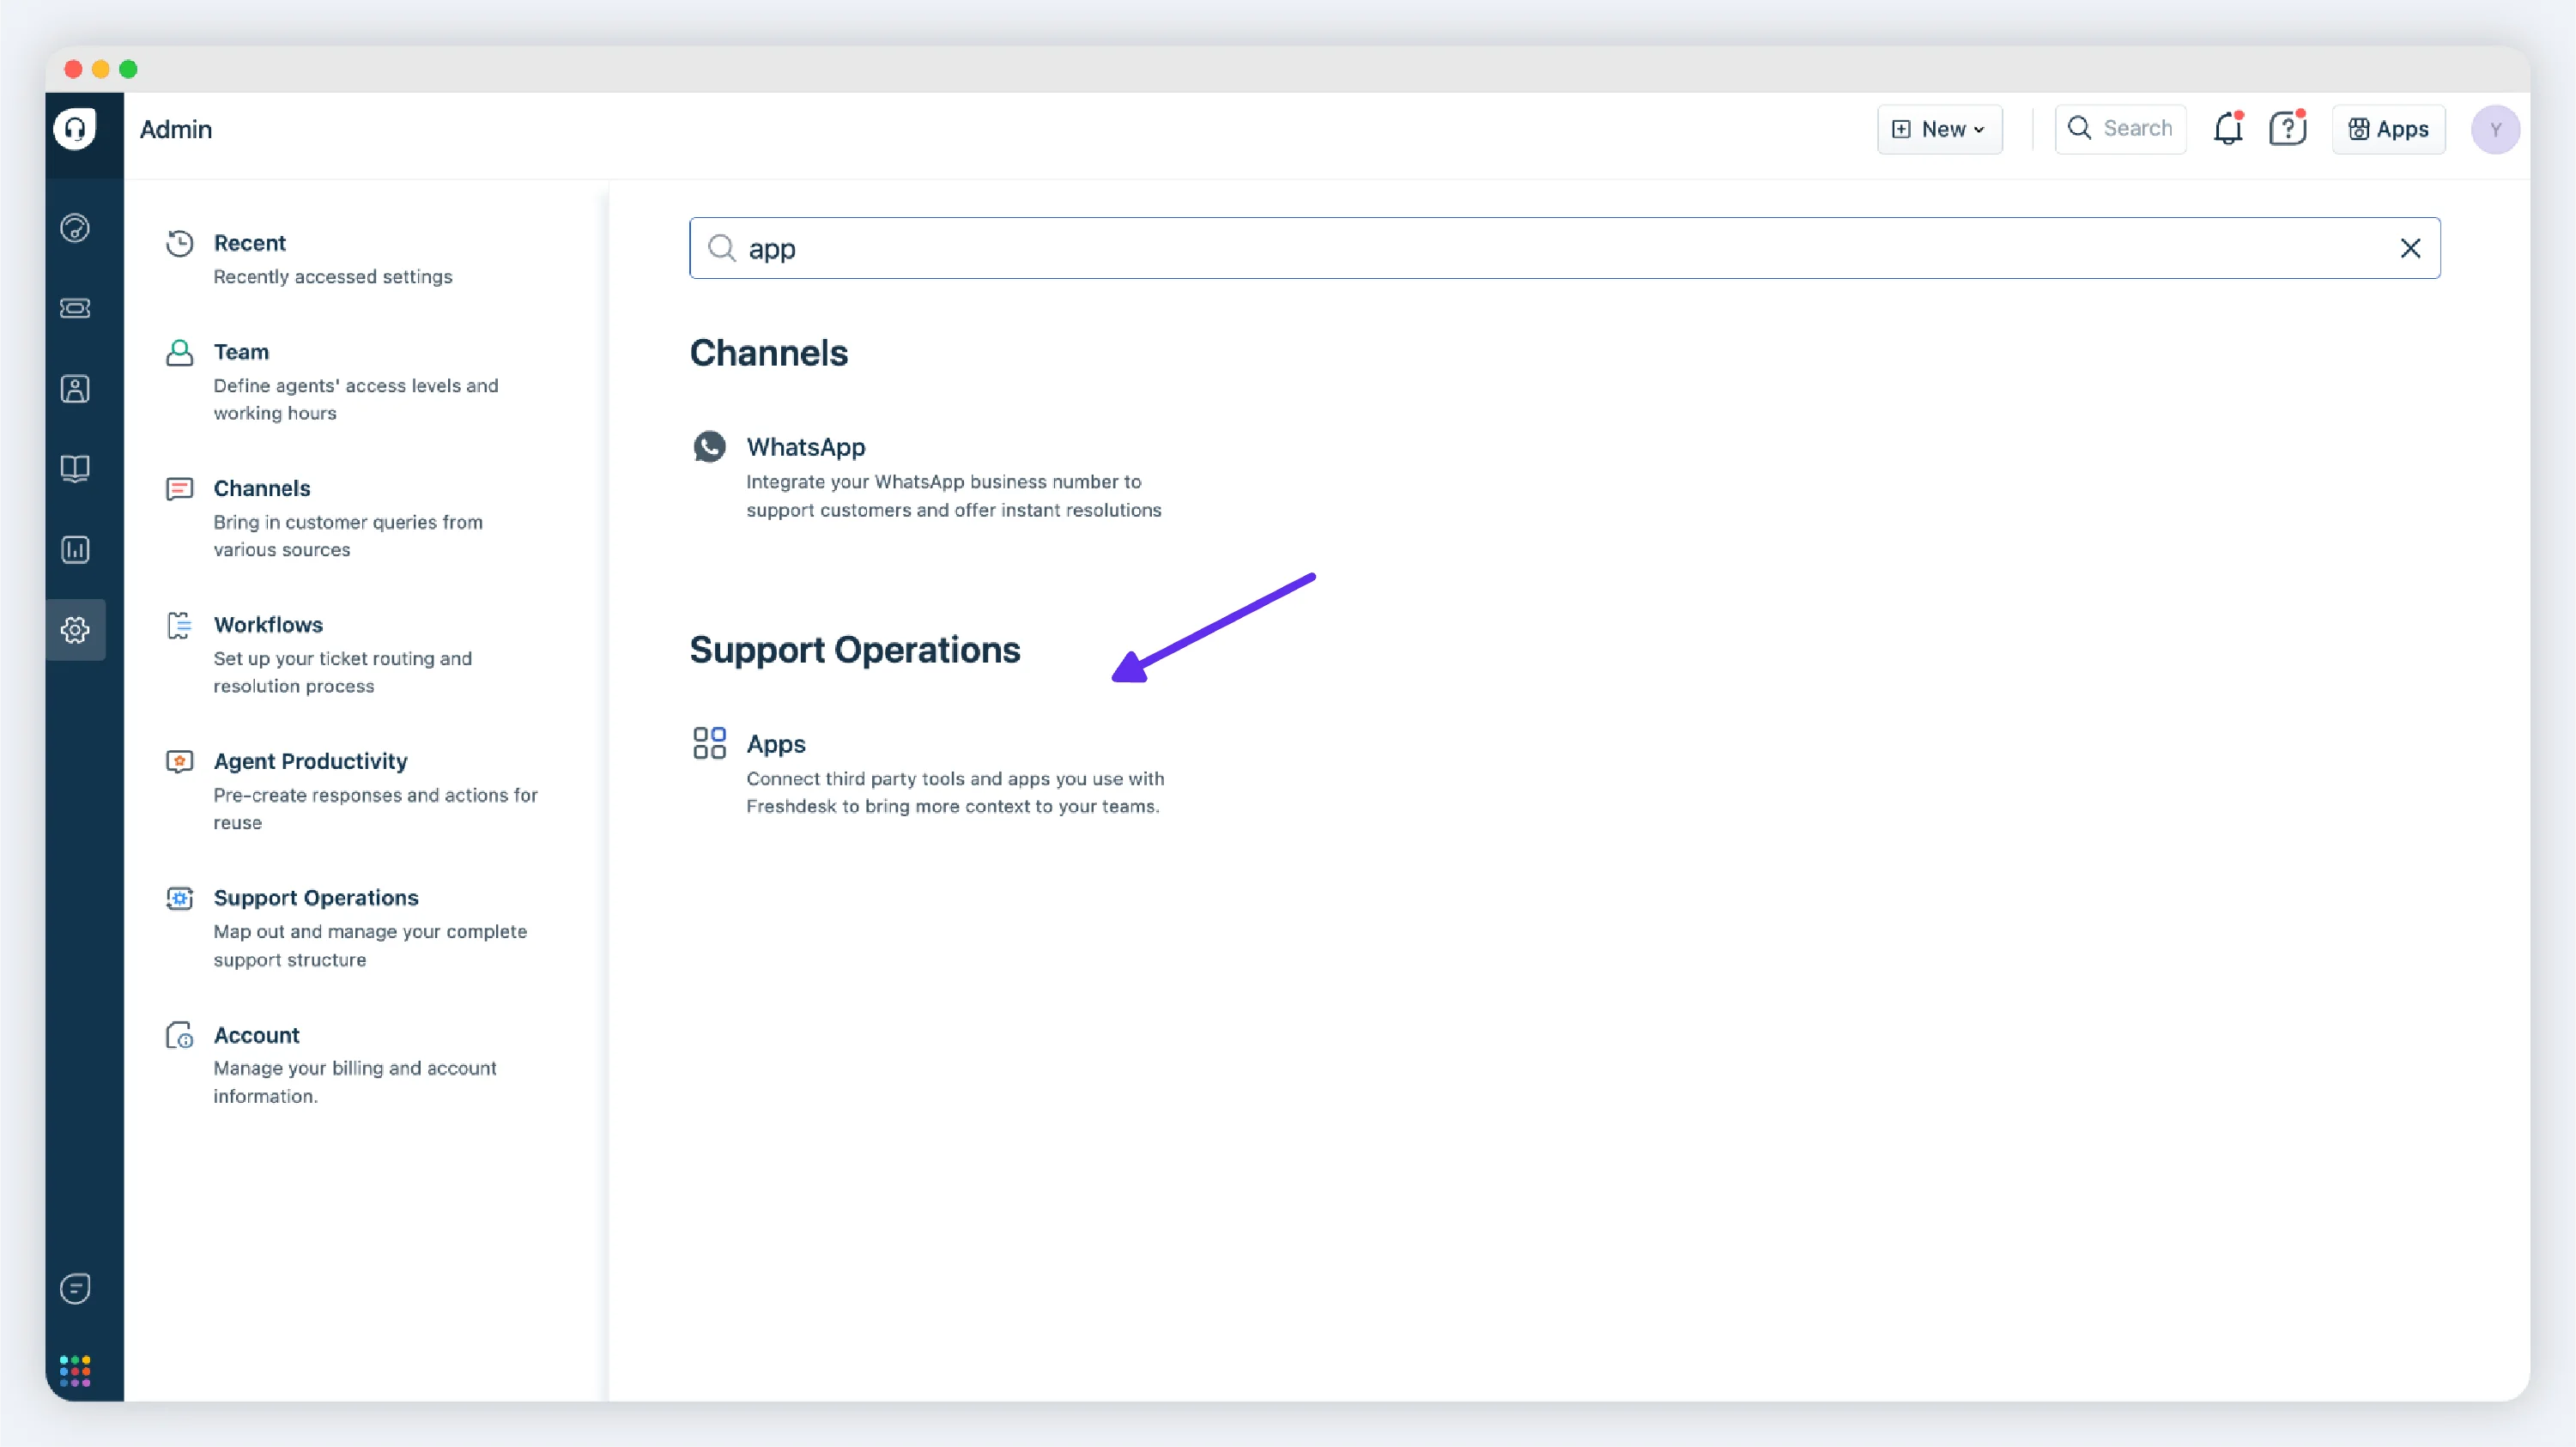Click 'Connect third party tools' description text
This screenshot has height=1447, width=2576.
955,792
